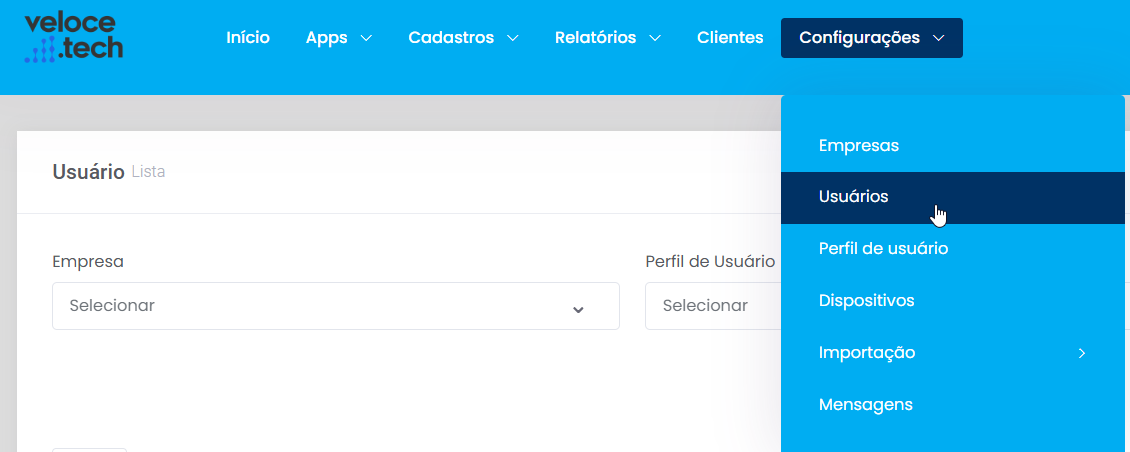
Task: Go to the Clientes page
Action: [730, 38]
